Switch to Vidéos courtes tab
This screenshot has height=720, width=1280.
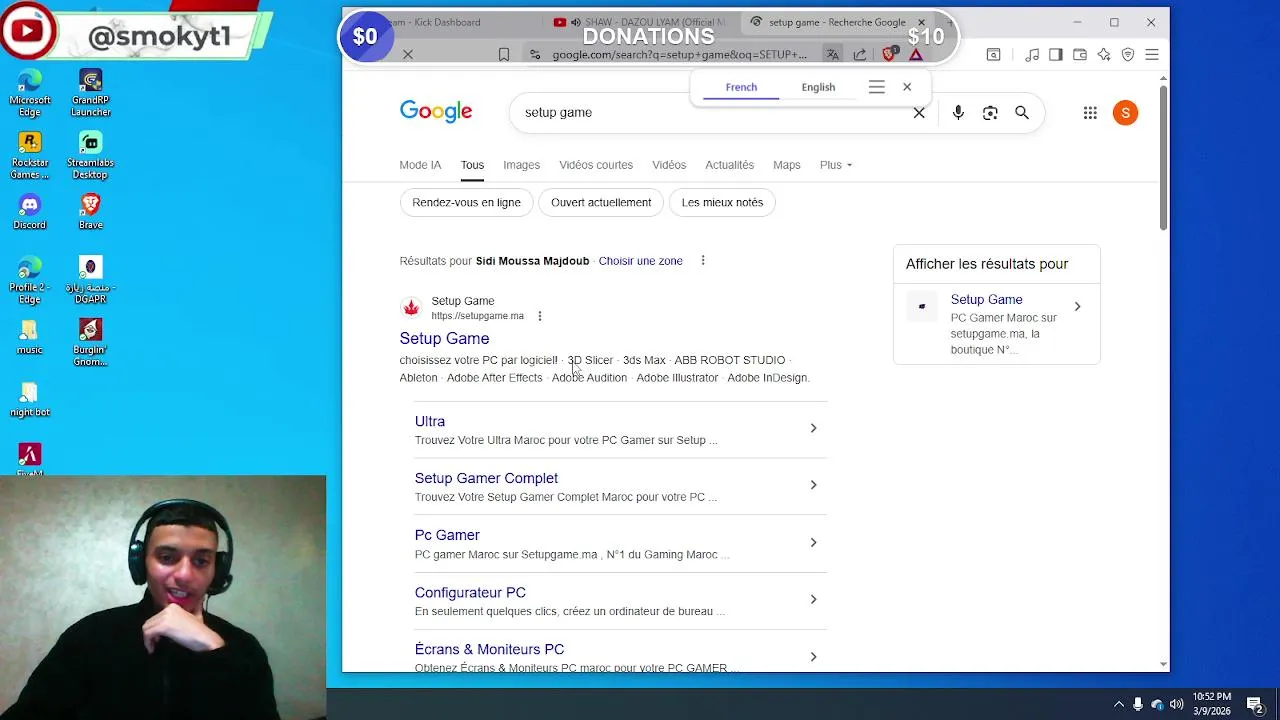pyautogui.click(x=596, y=165)
